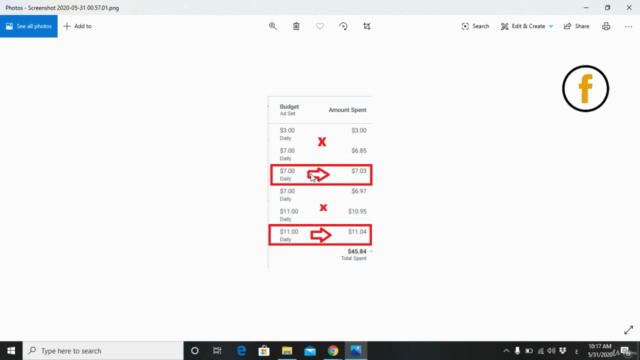The image size is (640, 360).
Task: Show hidden system tray icons
Action: pos(506,351)
